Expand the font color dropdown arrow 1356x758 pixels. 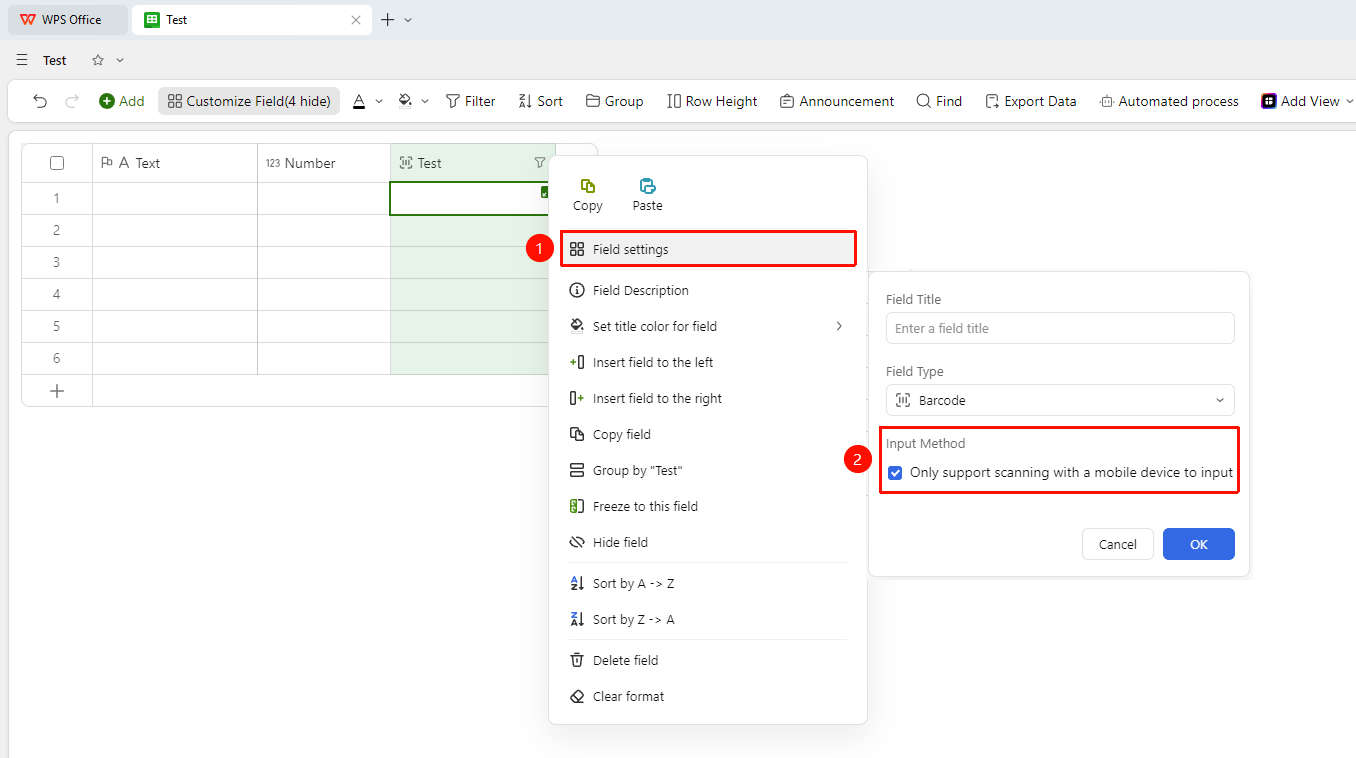(379, 101)
